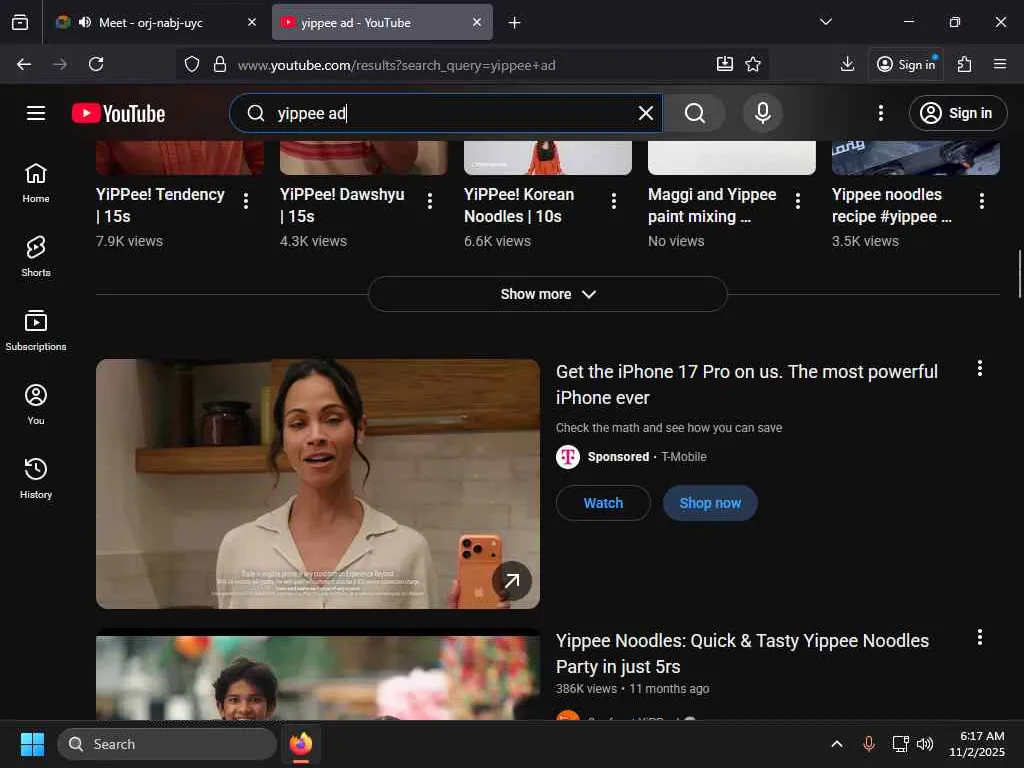Open options menu for YiPPee! Tendency short
The width and height of the screenshot is (1024, 768).
(x=246, y=200)
